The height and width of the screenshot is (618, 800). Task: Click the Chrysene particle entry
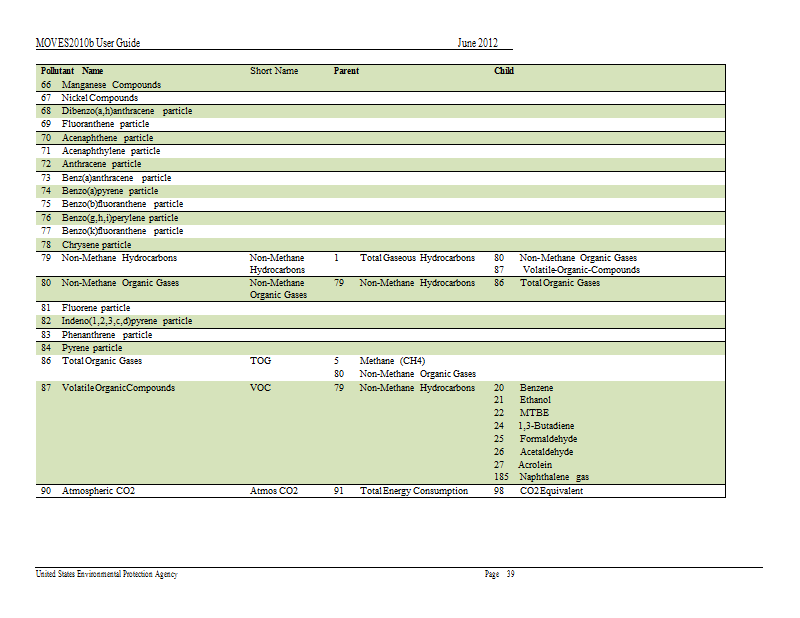click(x=96, y=244)
